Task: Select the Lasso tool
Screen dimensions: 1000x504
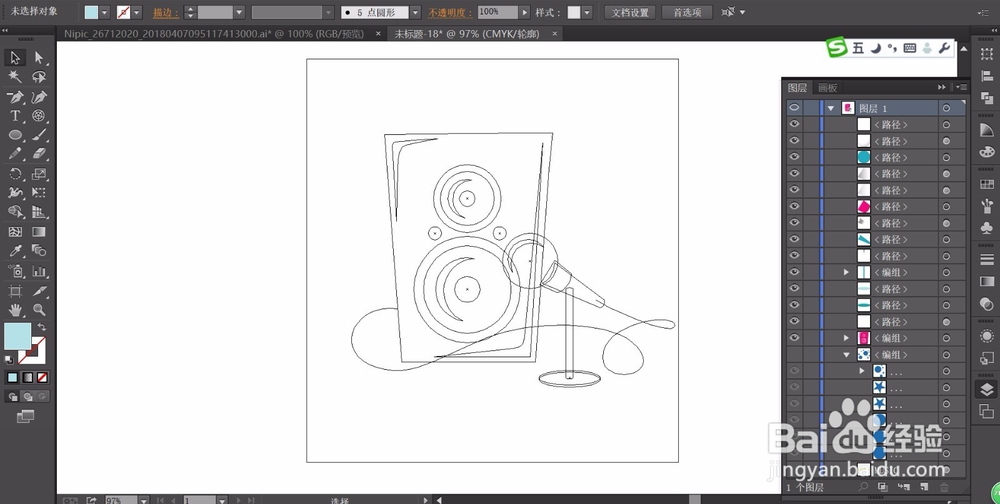Action: (x=39, y=77)
